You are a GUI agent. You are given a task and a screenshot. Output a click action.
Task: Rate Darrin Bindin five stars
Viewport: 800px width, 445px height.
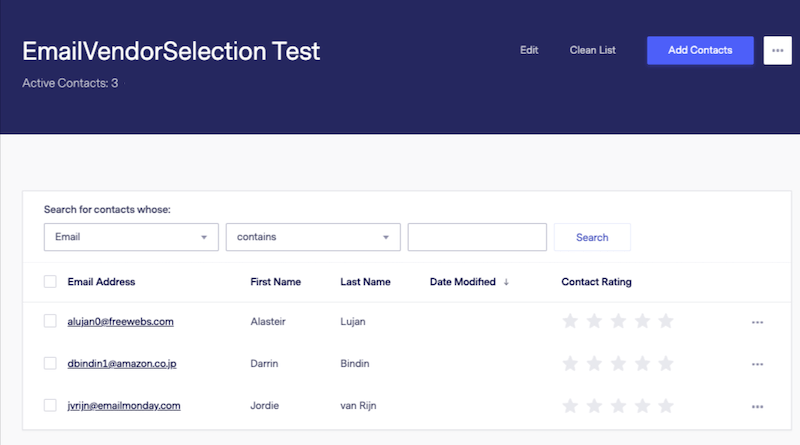coord(666,363)
